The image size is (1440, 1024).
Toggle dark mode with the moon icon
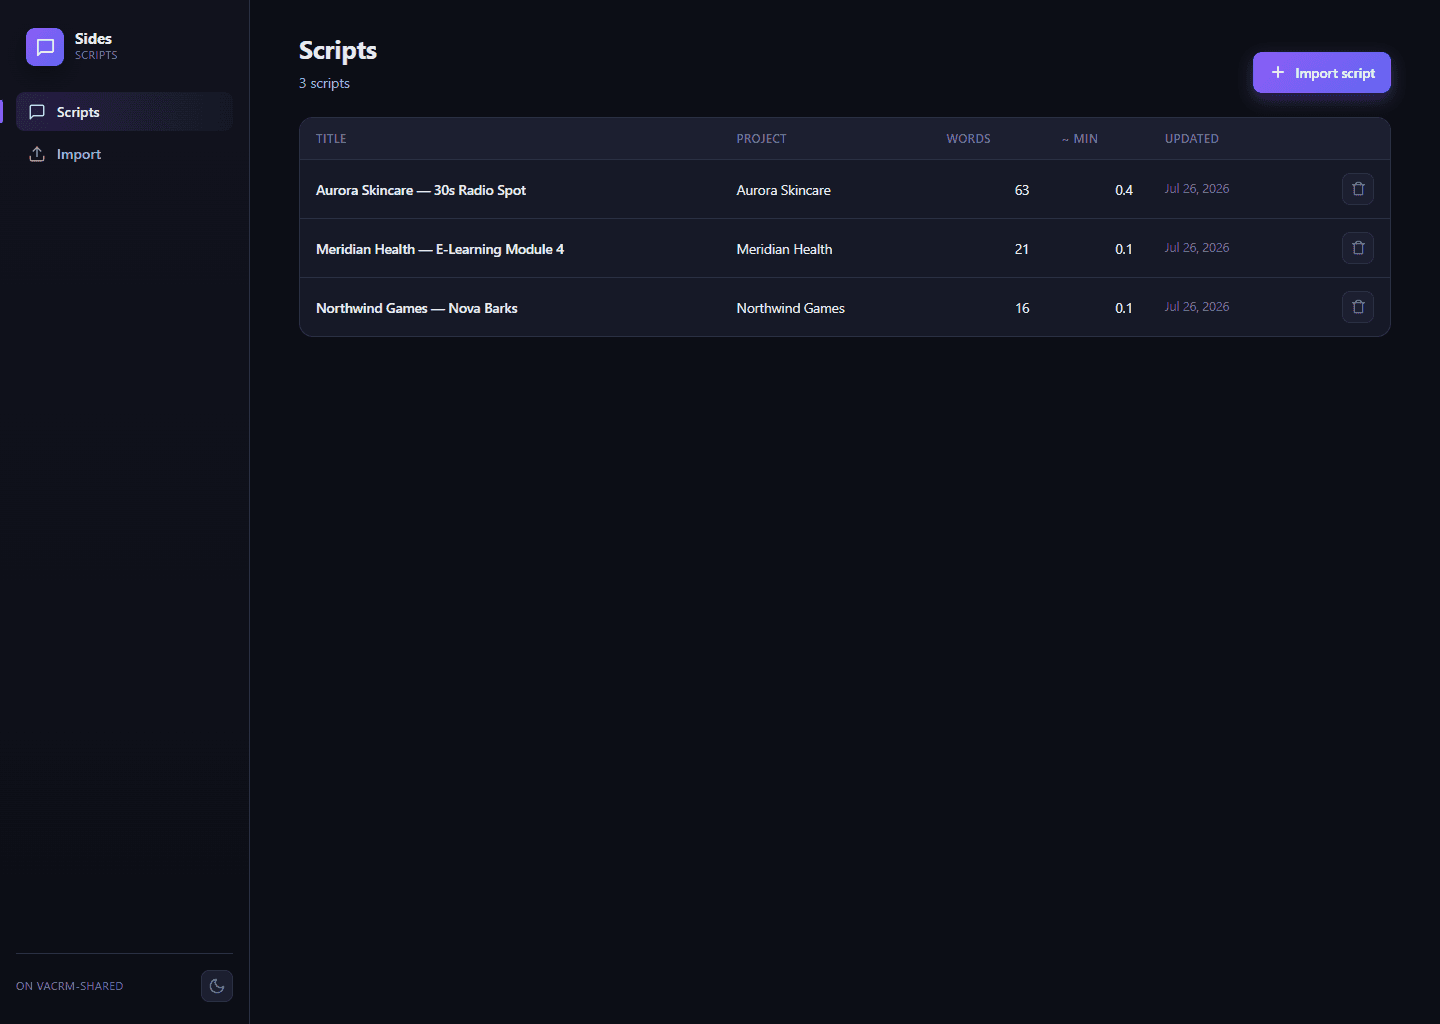pos(217,986)
